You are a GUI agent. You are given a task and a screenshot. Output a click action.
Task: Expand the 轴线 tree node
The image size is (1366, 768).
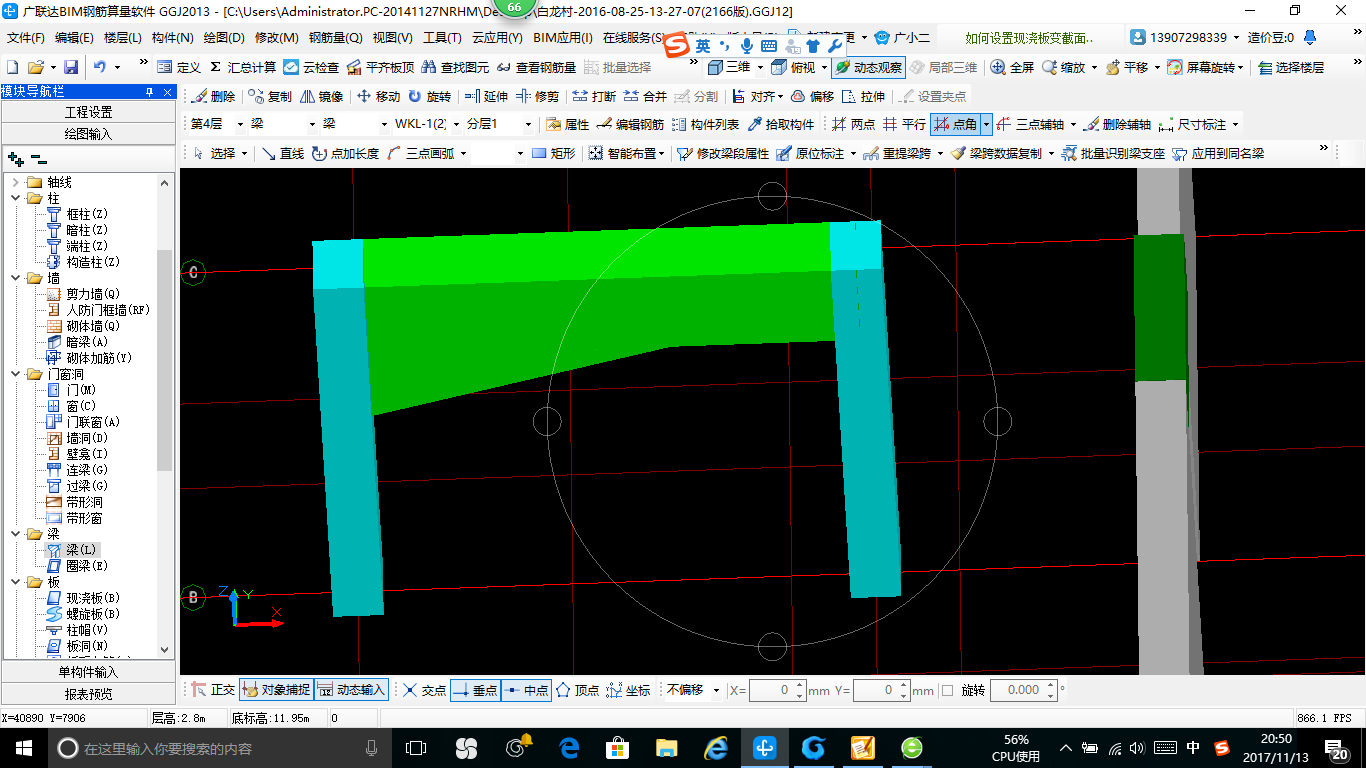tap(16, 182)
